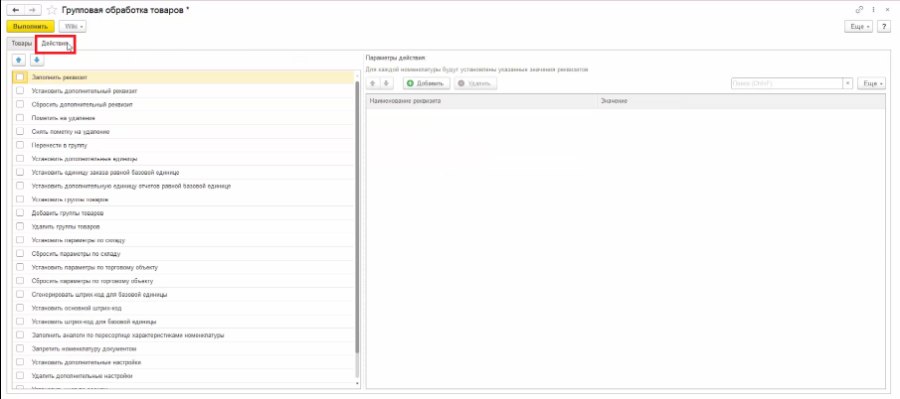Enable Добавить группы товаров checkbox

click(21, 213)
